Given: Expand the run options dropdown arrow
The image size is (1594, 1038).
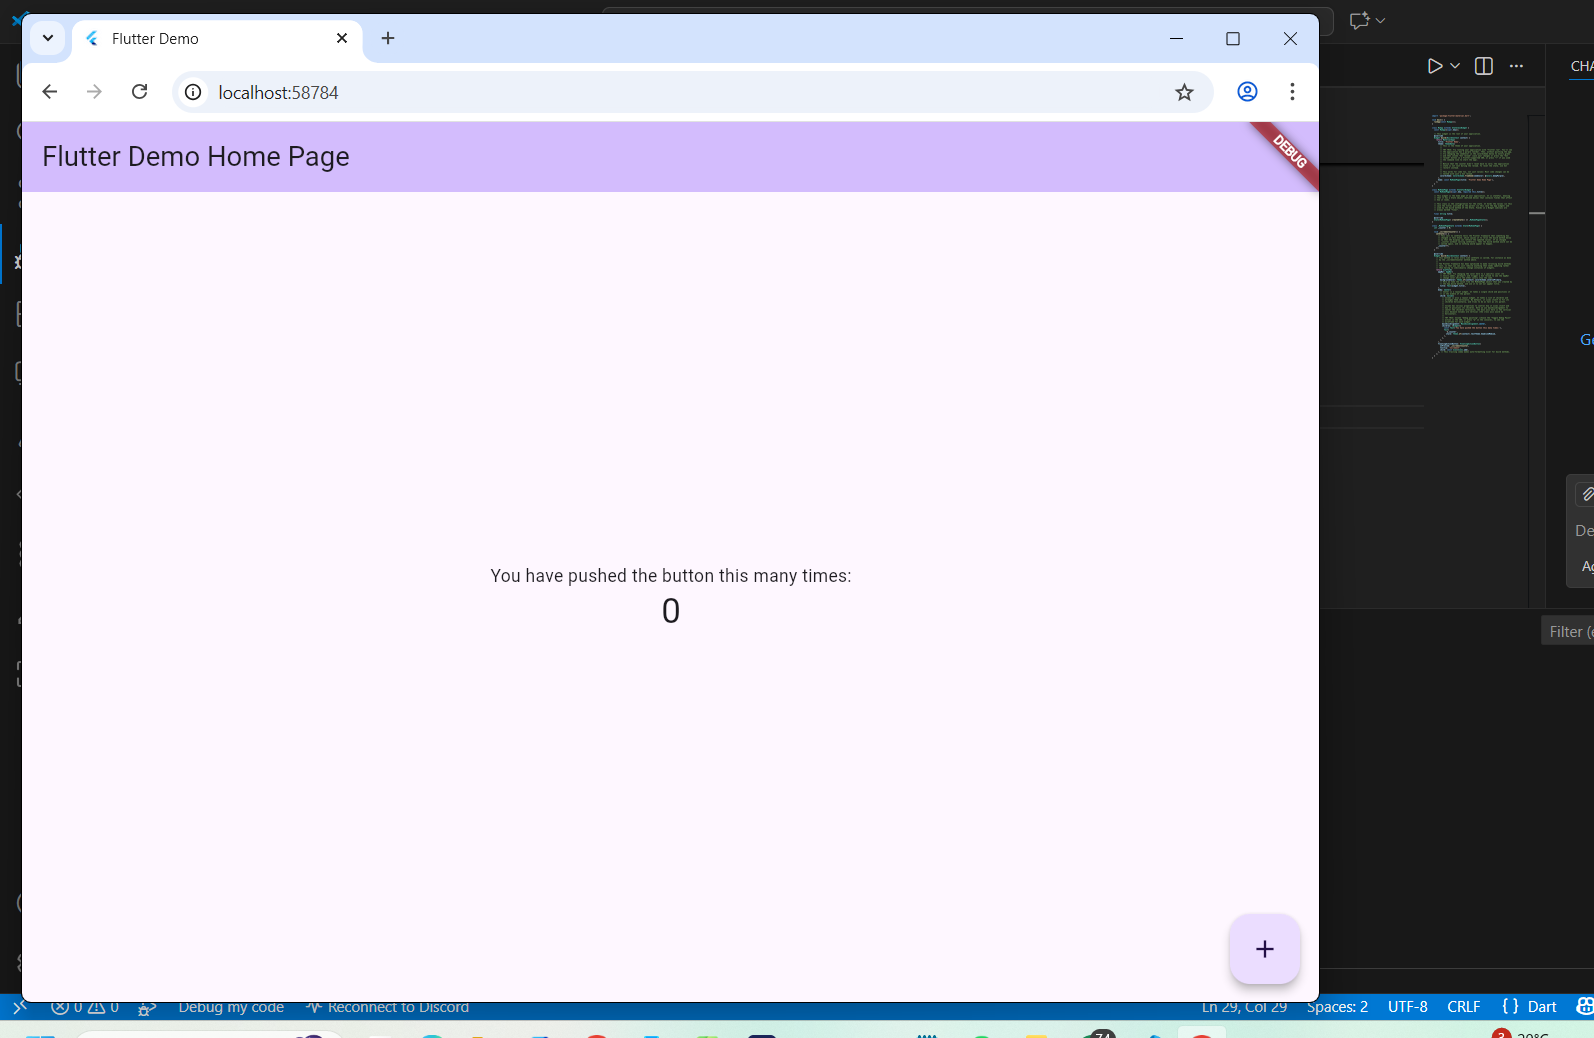Looking at the screenshot, I should click(1455, 66).
